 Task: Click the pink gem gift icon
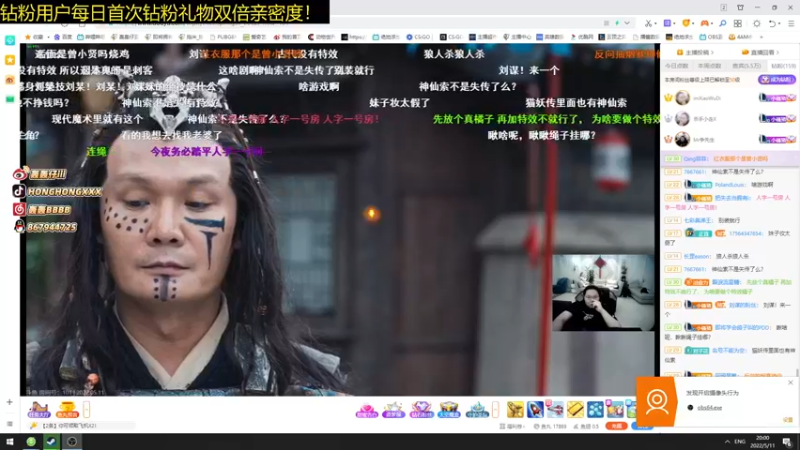366,409
